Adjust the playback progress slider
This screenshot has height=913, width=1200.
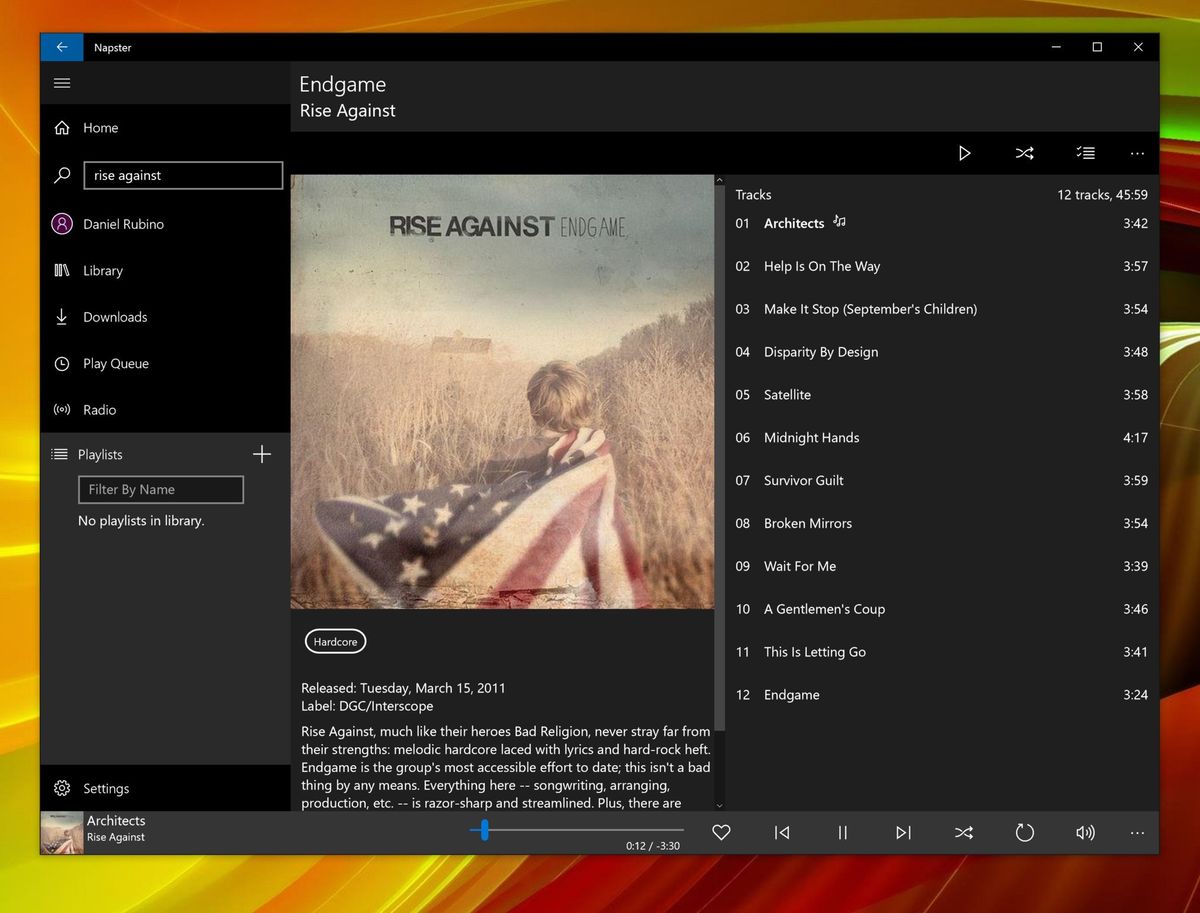[x=484, y=830]
